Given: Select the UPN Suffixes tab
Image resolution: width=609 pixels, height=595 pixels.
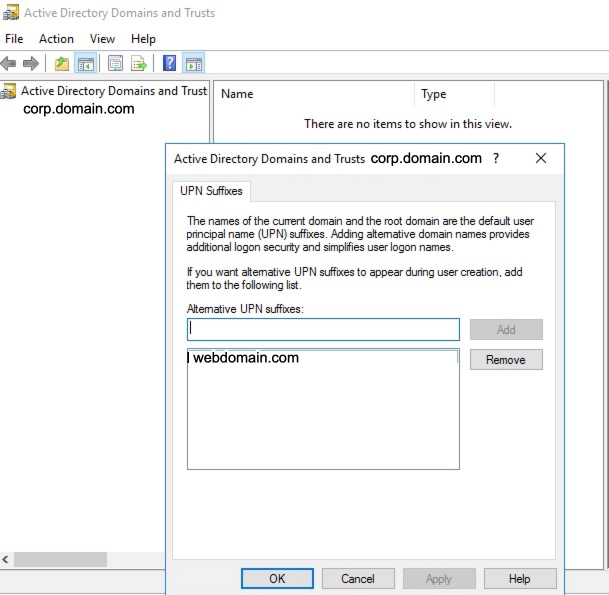Looking at the screenshot, I should click(211, 191).
